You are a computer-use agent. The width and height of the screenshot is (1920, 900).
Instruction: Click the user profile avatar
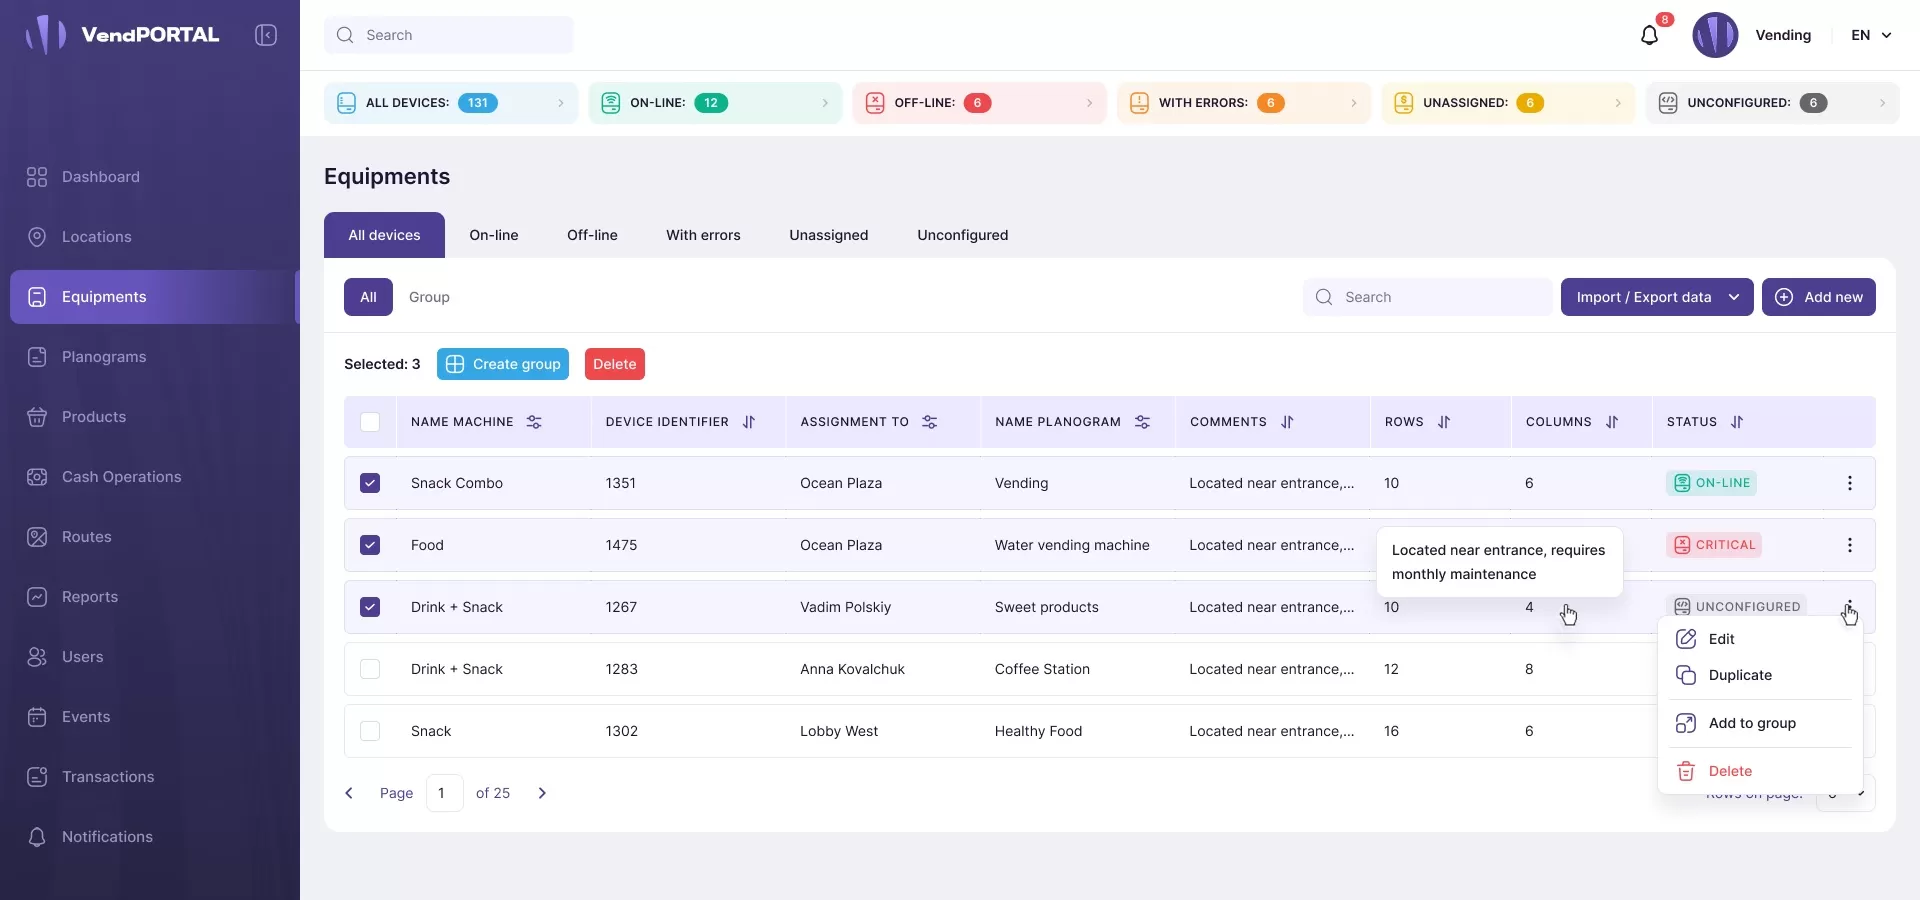[1714, 35]
